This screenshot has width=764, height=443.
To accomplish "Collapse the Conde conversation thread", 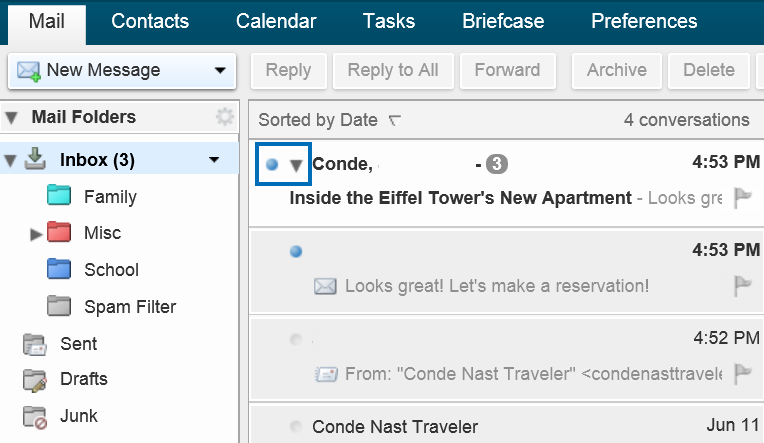I will pyautogui.click(x=296, y=165).
